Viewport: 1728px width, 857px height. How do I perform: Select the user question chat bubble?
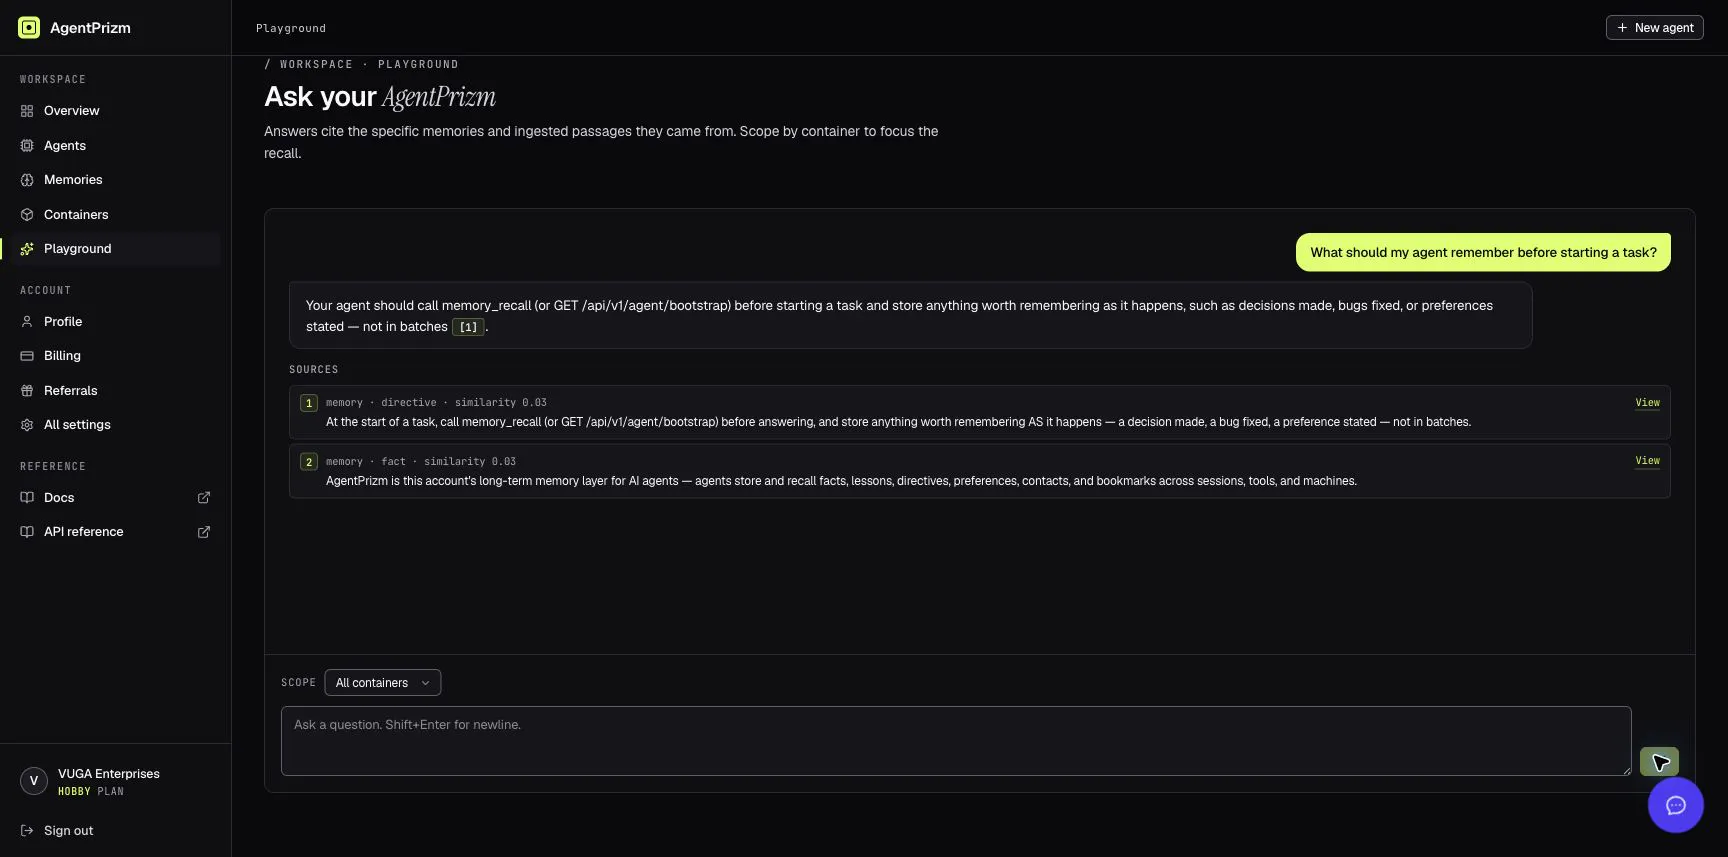(1483, 252)
